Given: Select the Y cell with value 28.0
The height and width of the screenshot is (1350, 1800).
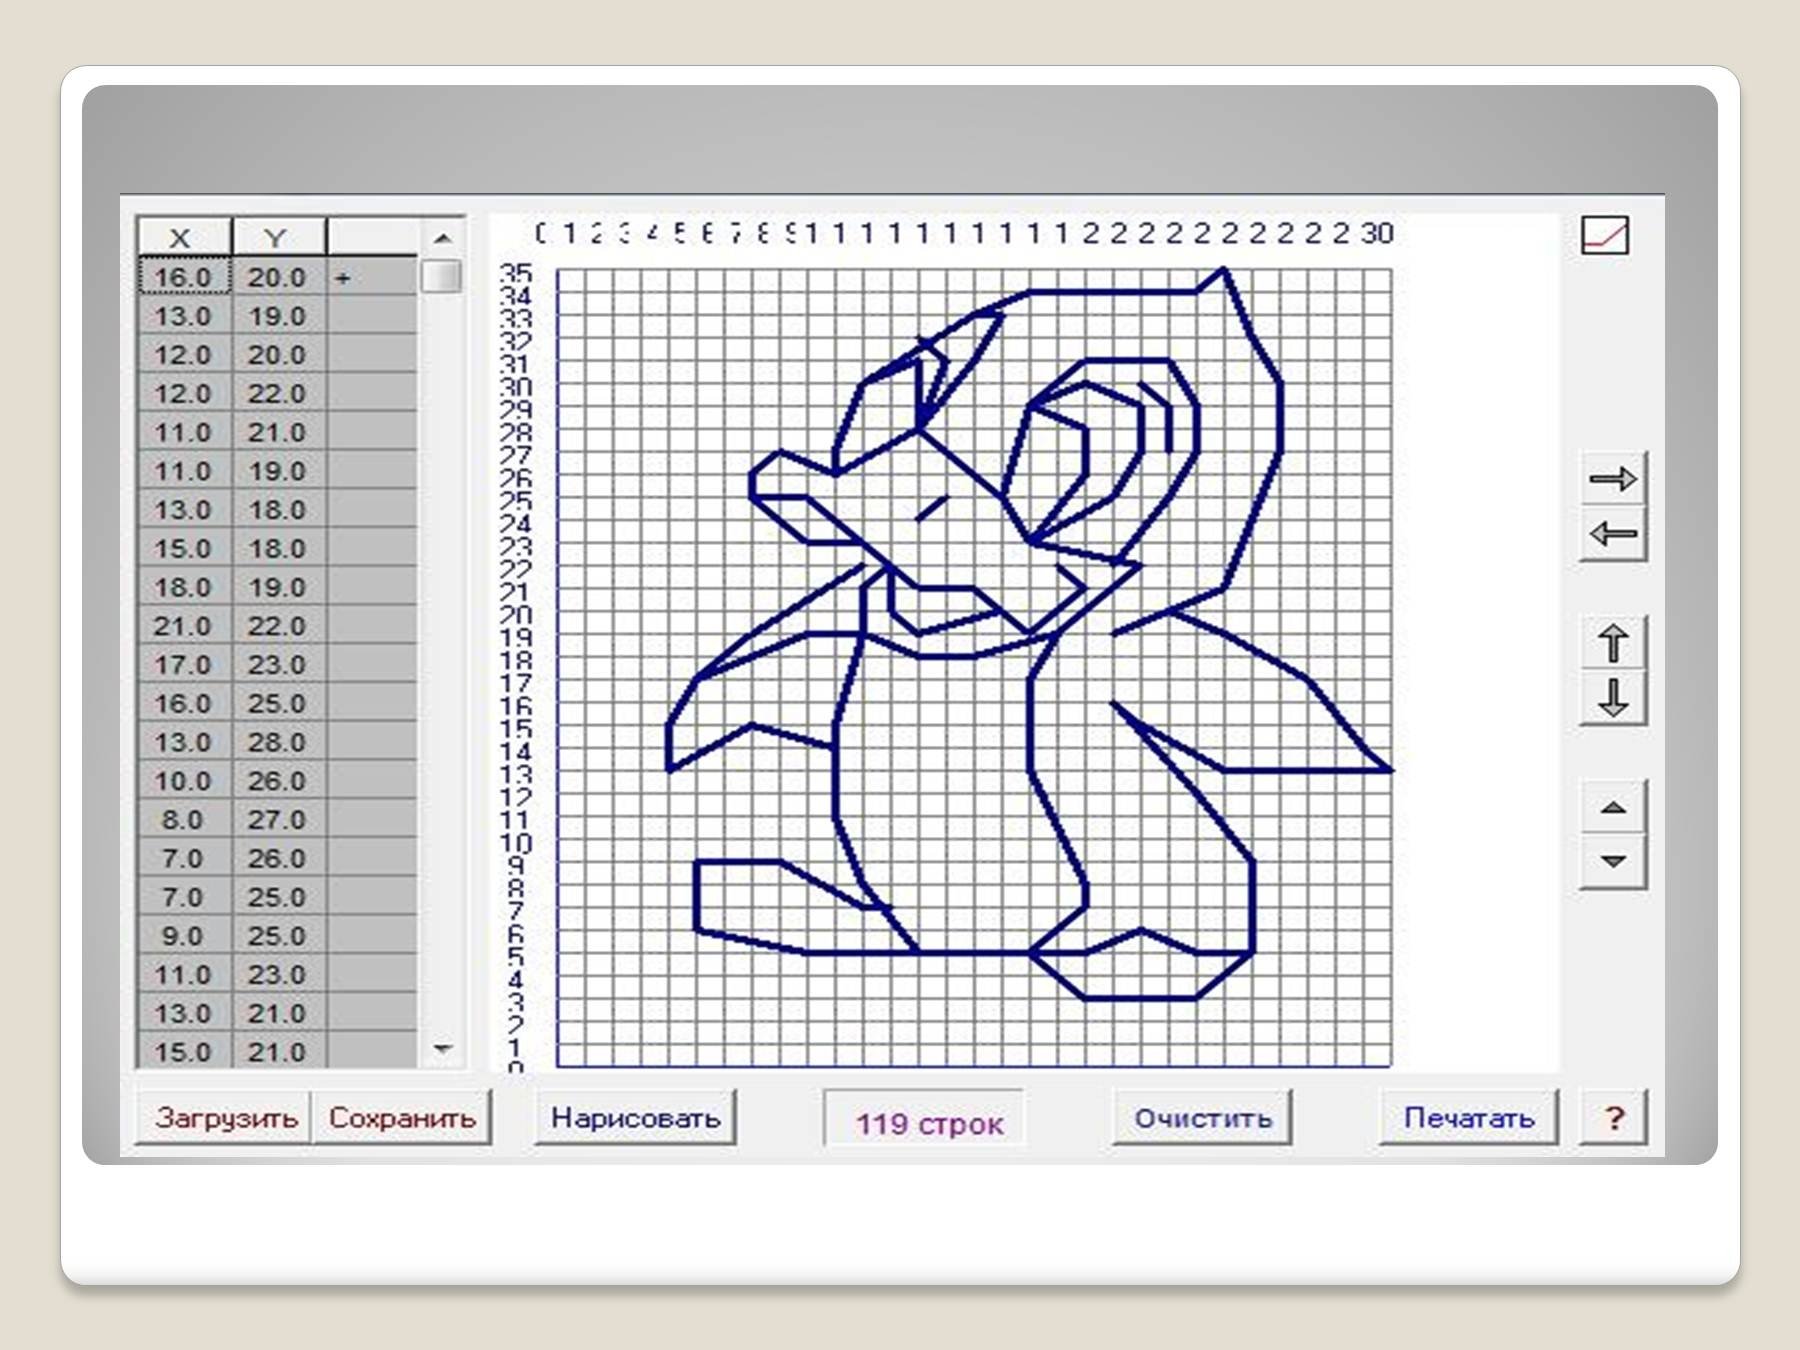Looking at the screenshot, I should (x=277, y=742).
